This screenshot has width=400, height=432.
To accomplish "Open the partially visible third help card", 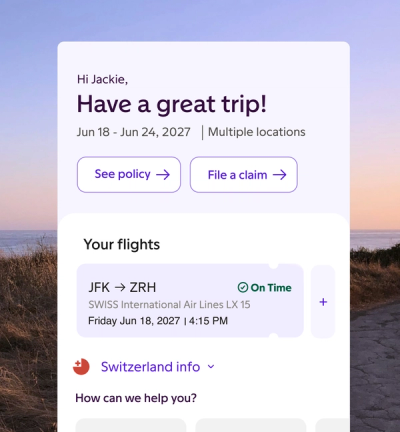I will (332, 425).
